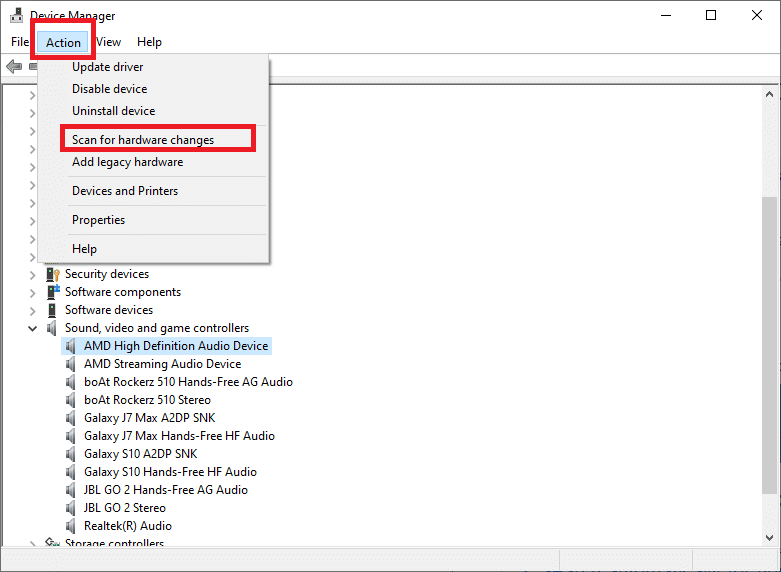Select boAt Rockerz 510 Stereo device

point(147,400)
